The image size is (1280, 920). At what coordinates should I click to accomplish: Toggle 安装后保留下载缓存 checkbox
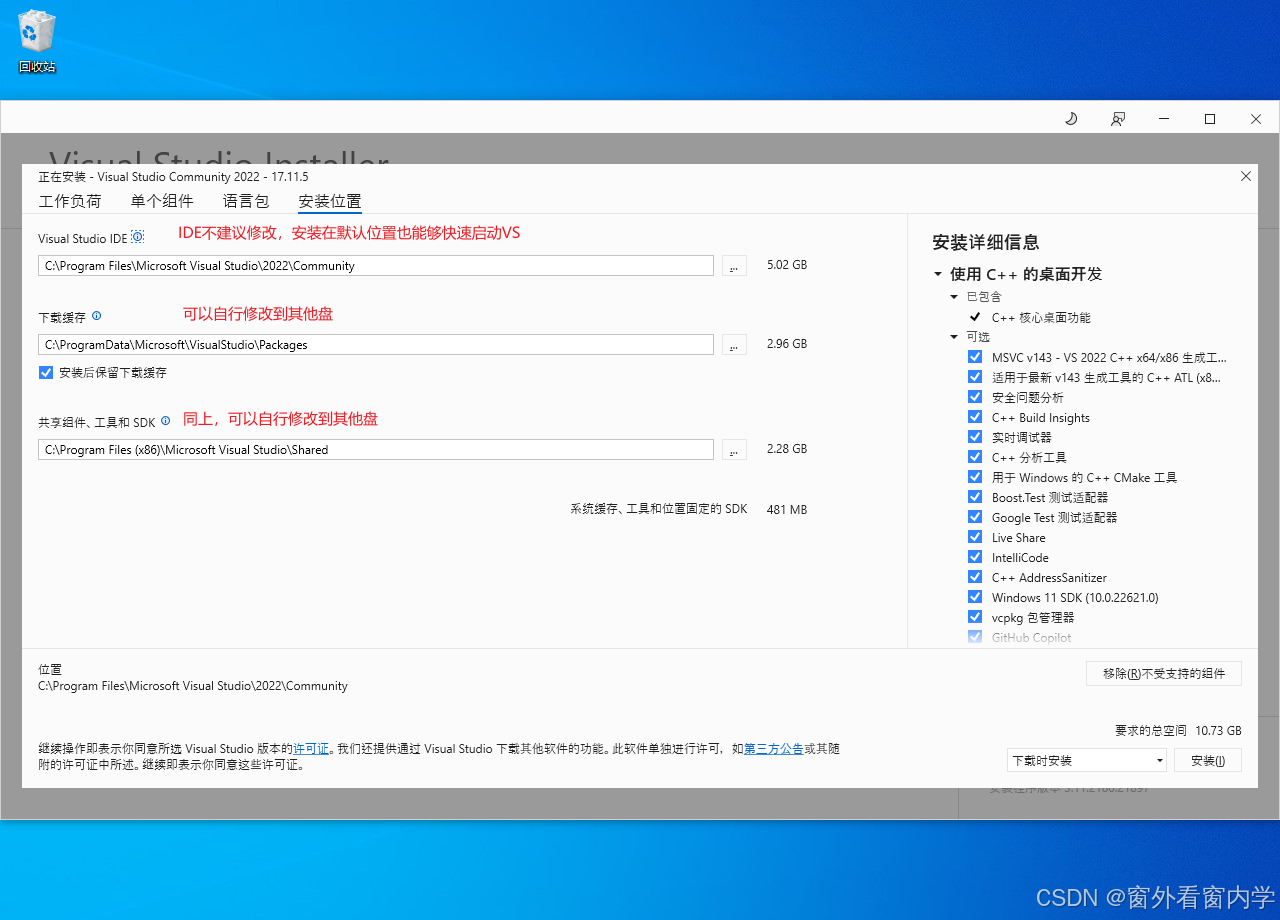tap(46, 372)
